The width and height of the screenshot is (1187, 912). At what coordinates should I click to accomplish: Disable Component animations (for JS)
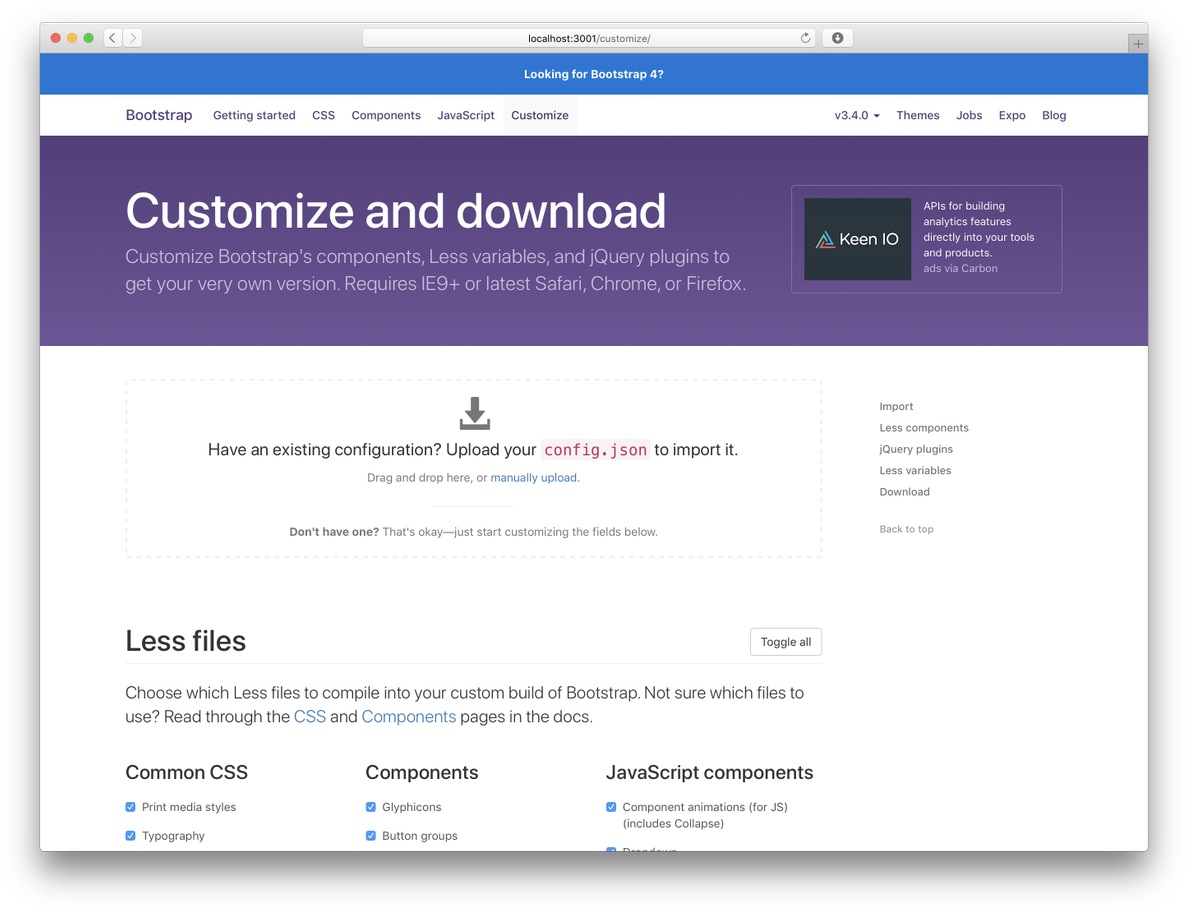[x=611, y=807]
